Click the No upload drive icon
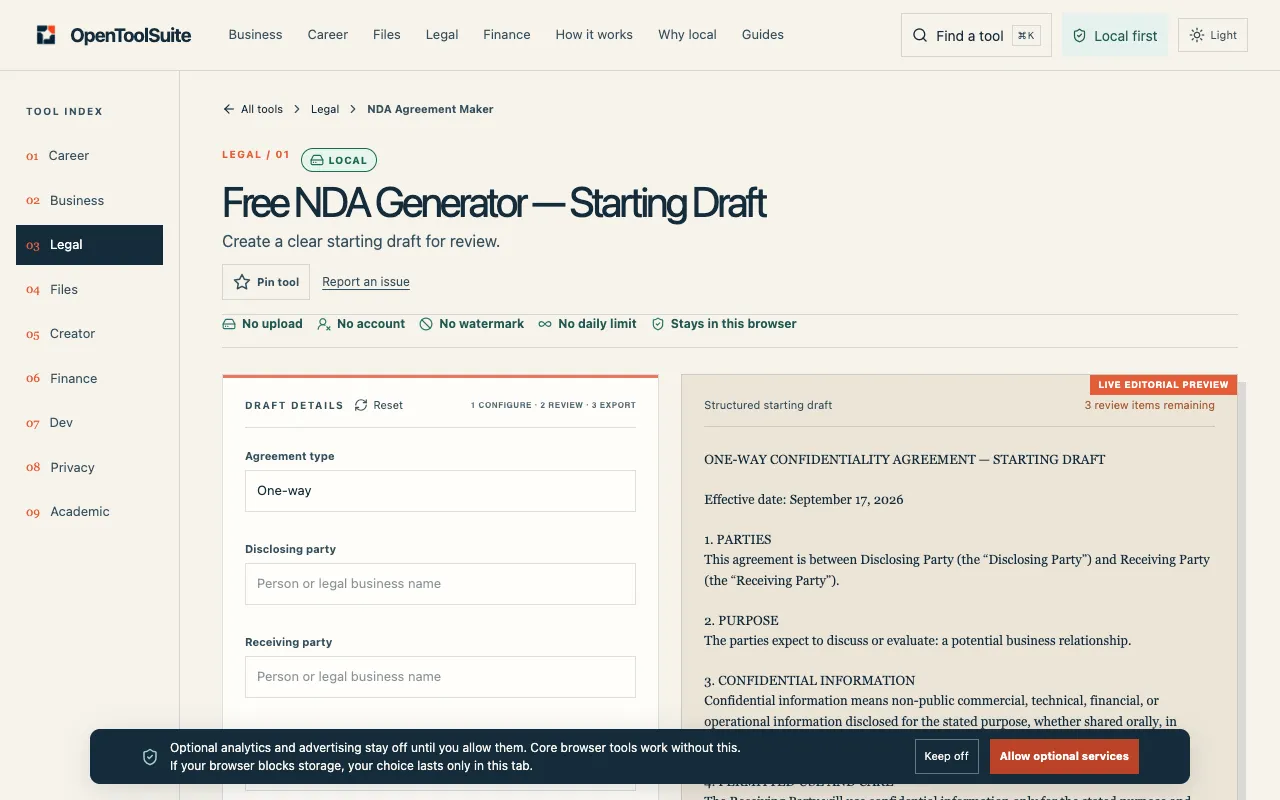 coord(229,324)
